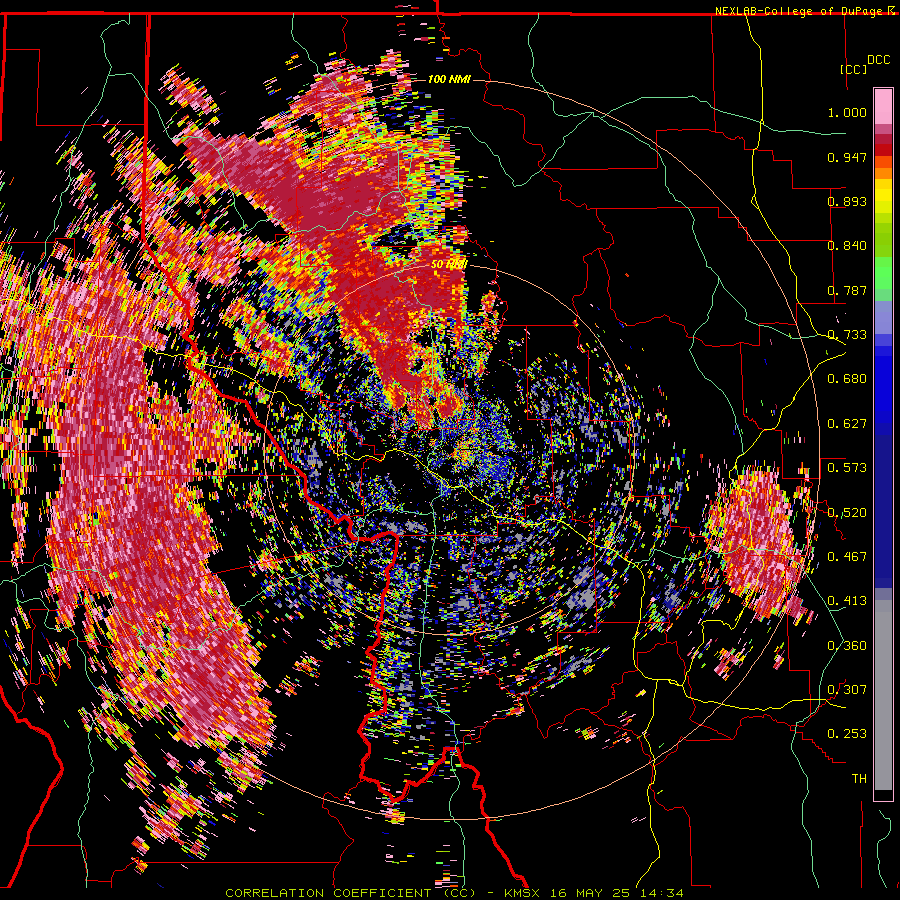Pick the gray bottom color bar segment
The image size is (900, 900).
click(883, 695)
